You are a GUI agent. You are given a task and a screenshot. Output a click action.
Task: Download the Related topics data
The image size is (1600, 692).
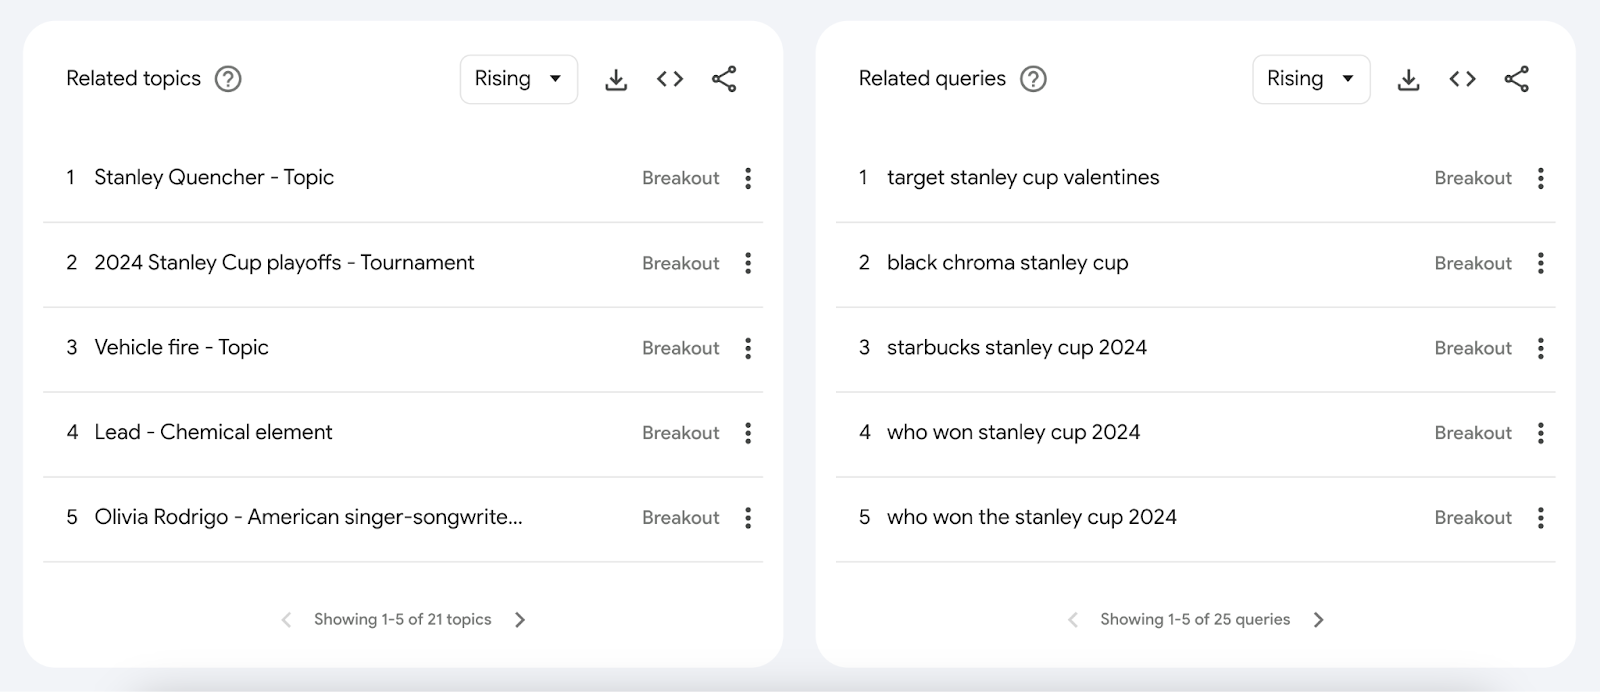pos(616,78)
